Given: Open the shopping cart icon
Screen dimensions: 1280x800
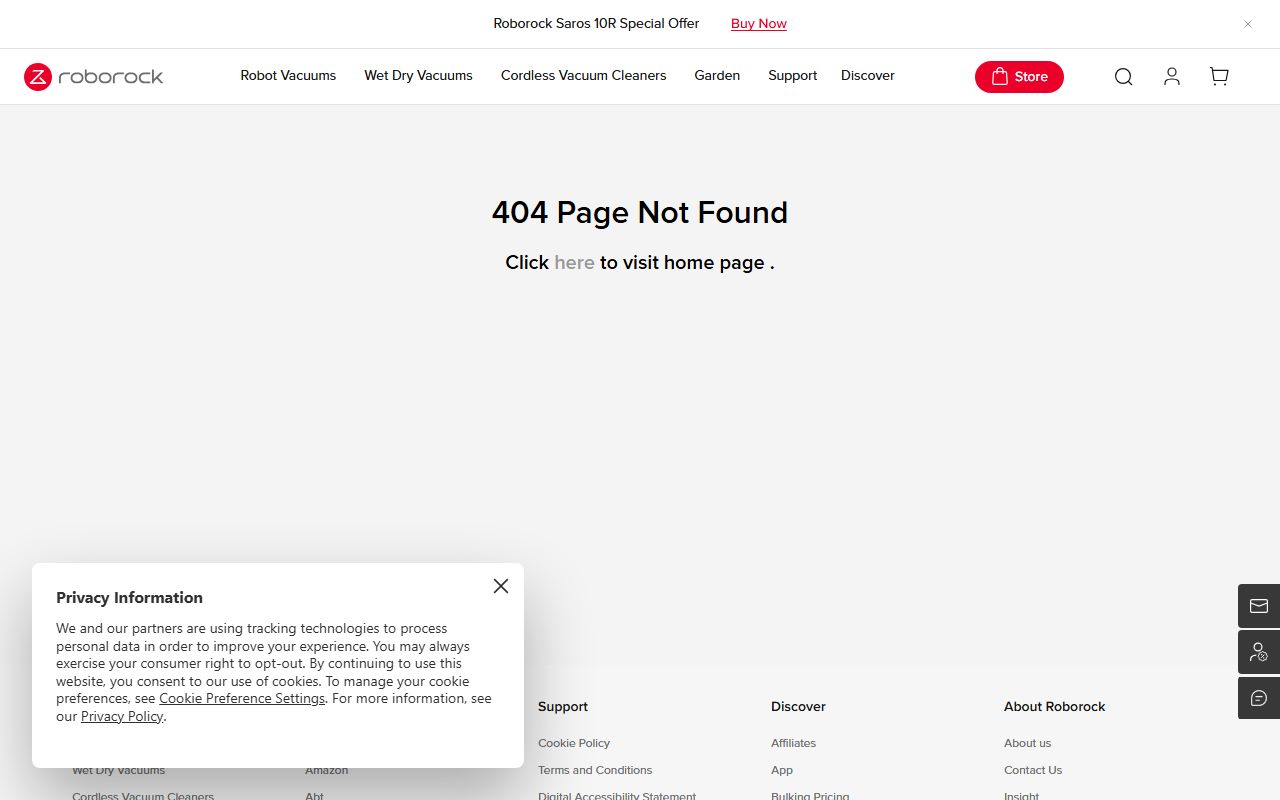Looking at the screenshot, I should [1219, 76].
